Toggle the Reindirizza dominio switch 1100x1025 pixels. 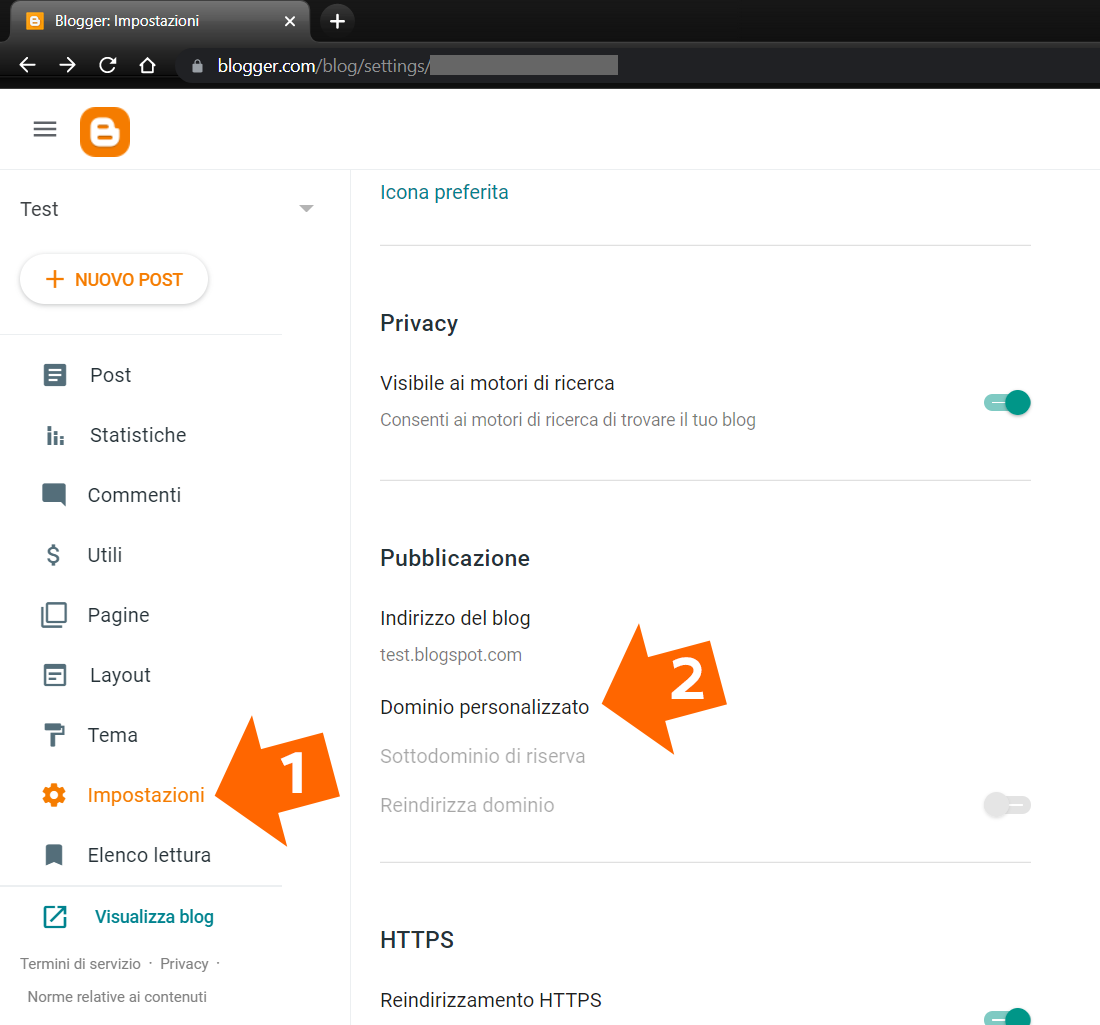point(1007,805)
